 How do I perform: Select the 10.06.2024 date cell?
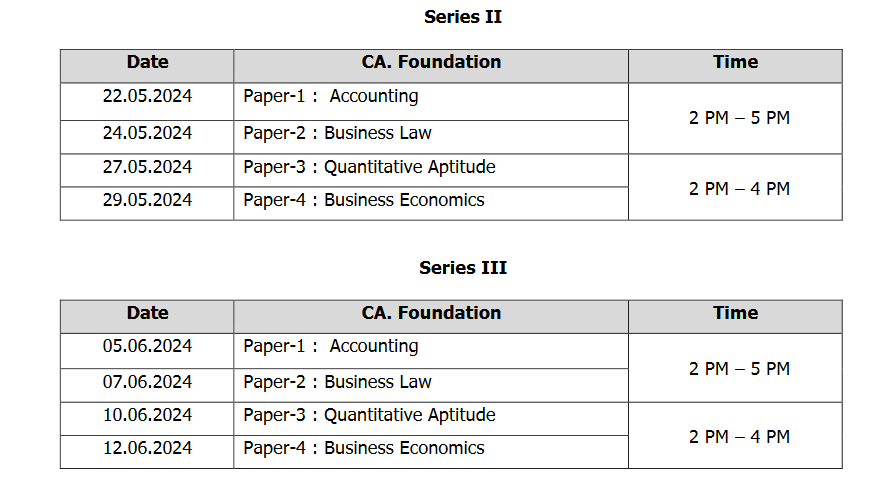147,415
